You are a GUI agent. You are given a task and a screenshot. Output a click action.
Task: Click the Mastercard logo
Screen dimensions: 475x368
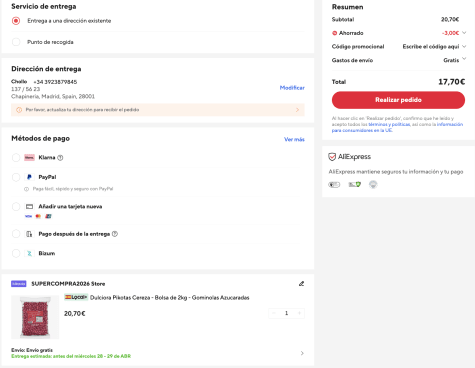point(38,216)
